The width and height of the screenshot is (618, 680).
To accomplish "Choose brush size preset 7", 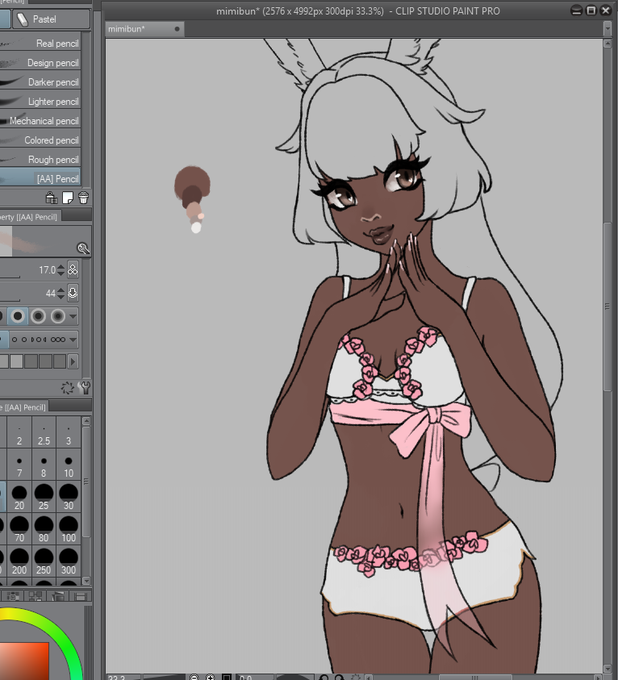I will point(19,466).
